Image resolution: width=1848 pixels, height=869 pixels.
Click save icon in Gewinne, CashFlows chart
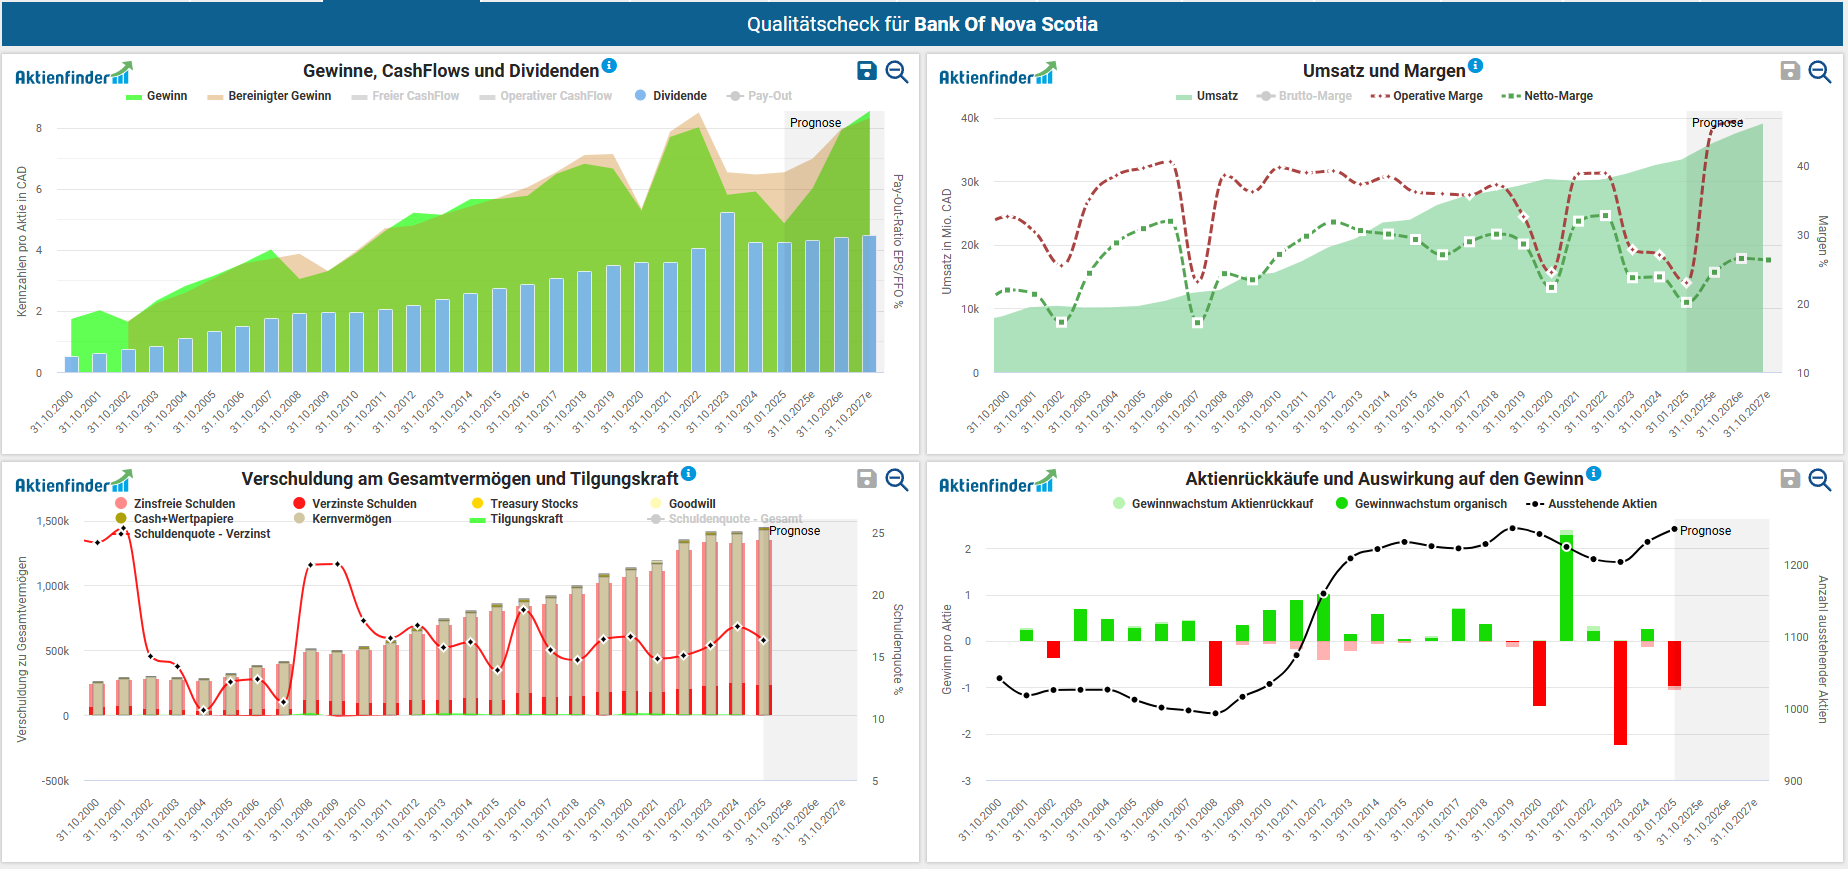(867, 71)
